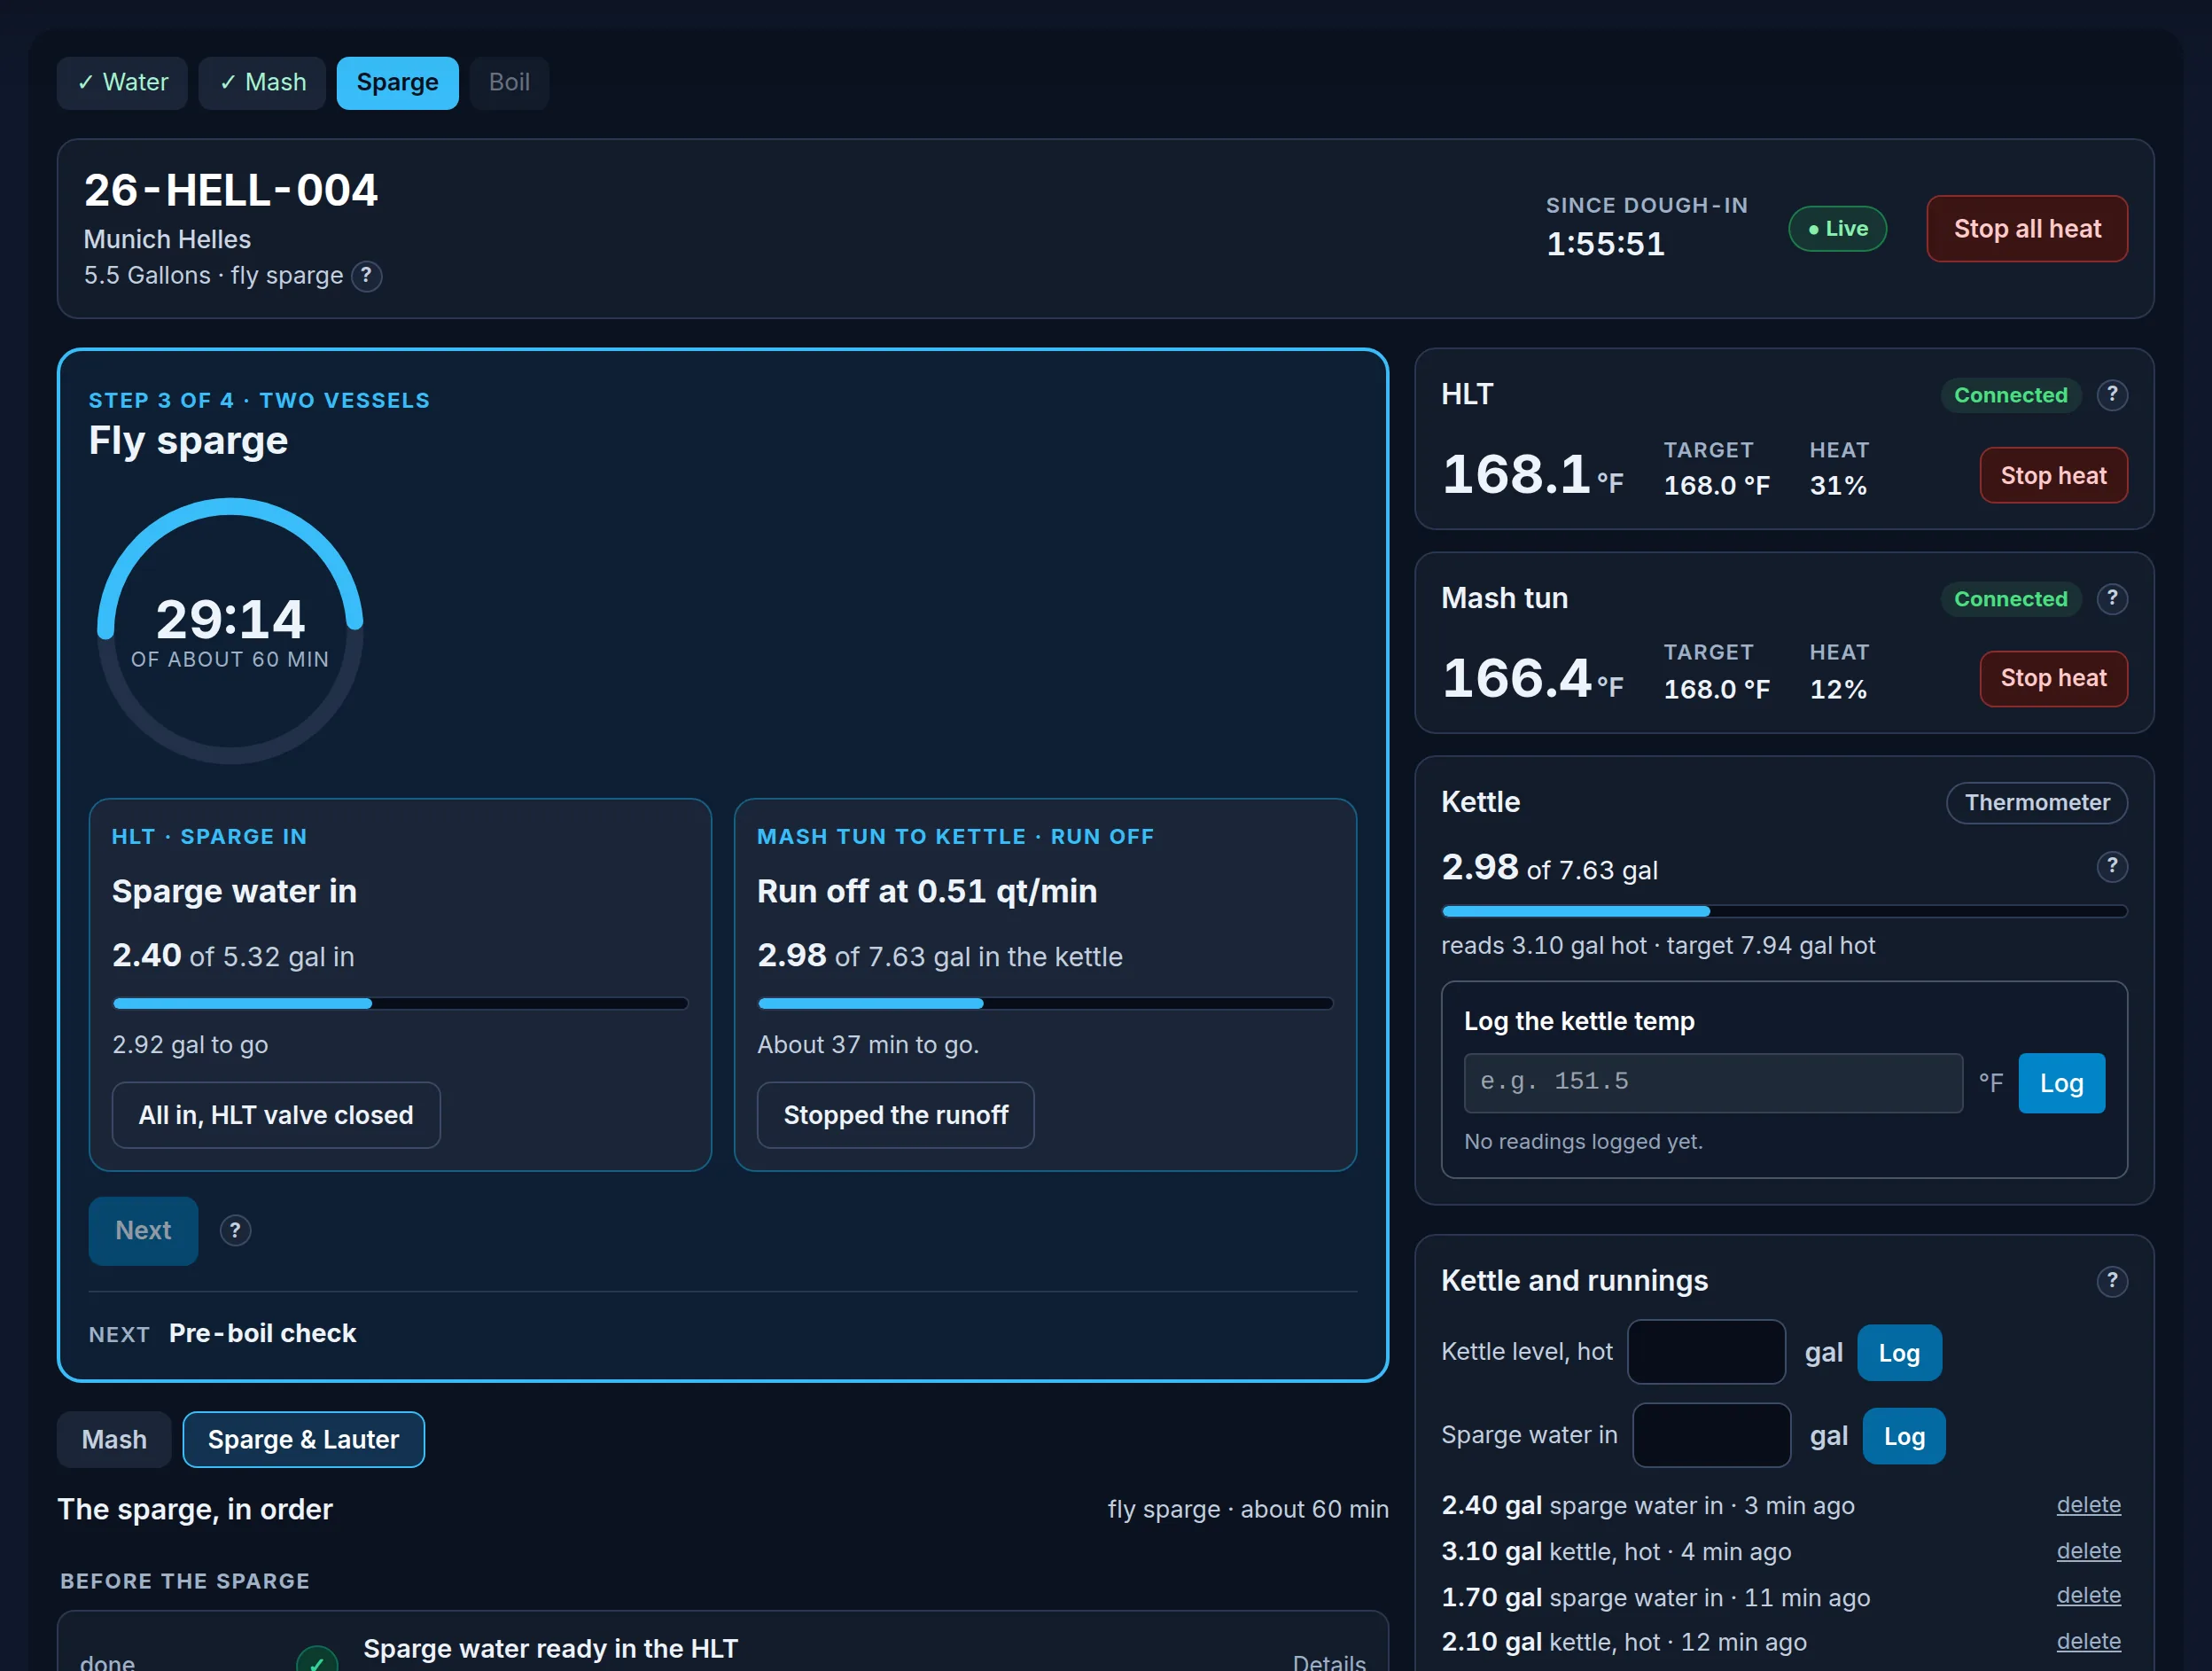Delete the 2.40 gal sparge water entry
The image size is (2212, 1671).
[x=2088, y=1506]
